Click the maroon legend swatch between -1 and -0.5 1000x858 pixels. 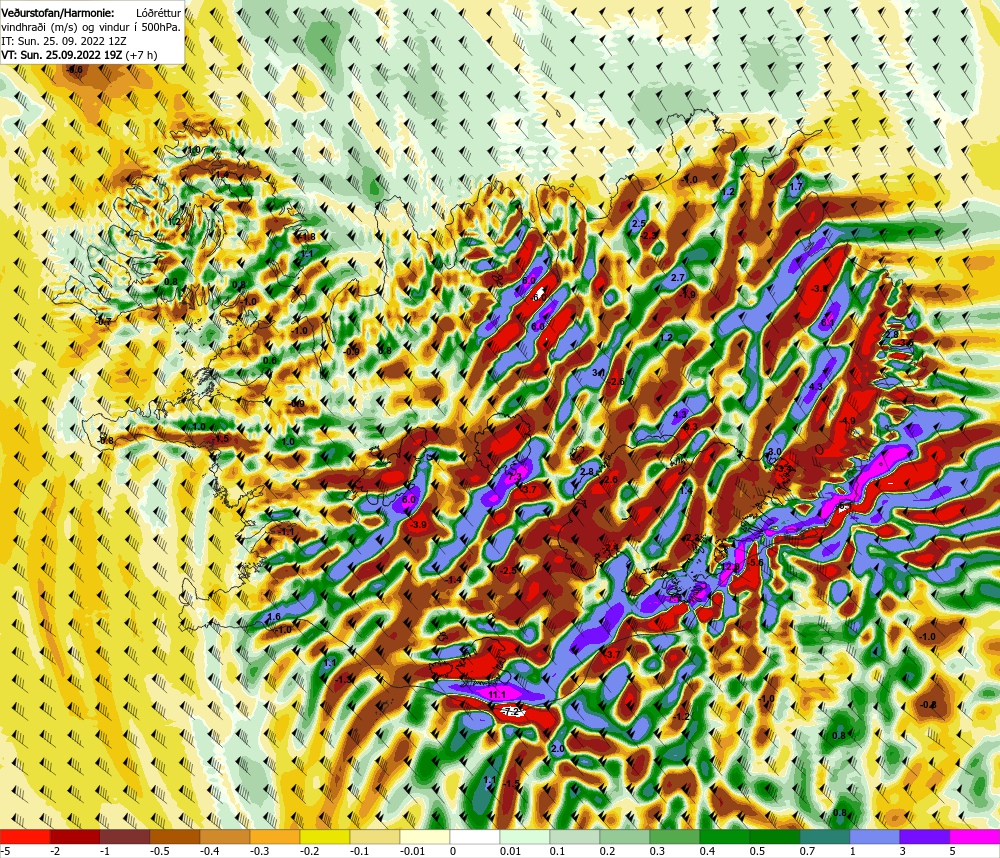125,836
